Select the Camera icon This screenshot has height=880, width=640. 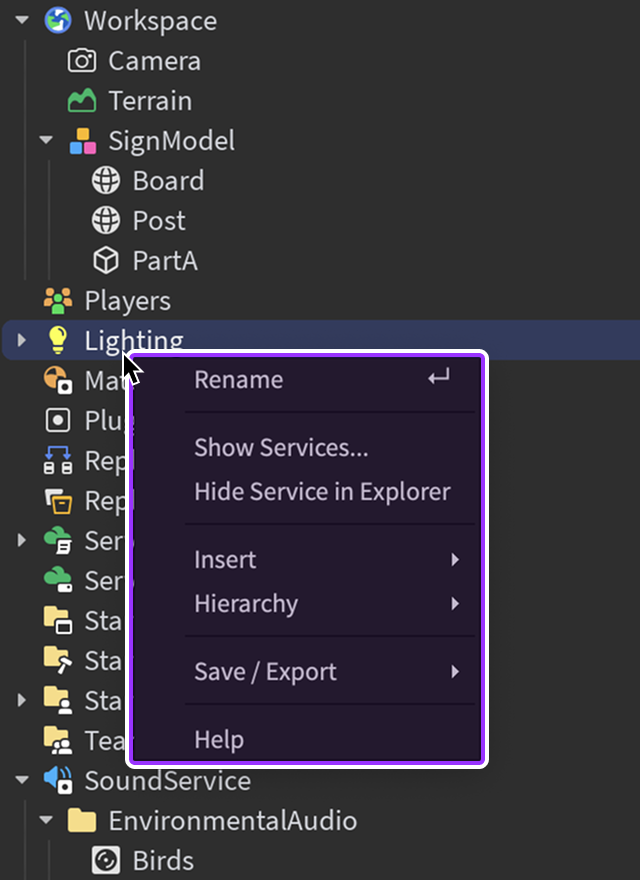click(82, 61)
